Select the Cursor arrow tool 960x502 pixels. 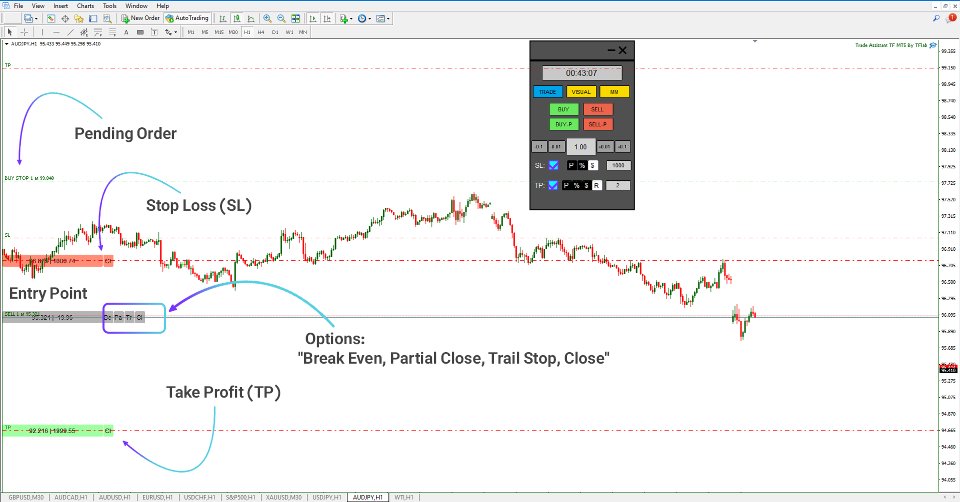(10, 32)
